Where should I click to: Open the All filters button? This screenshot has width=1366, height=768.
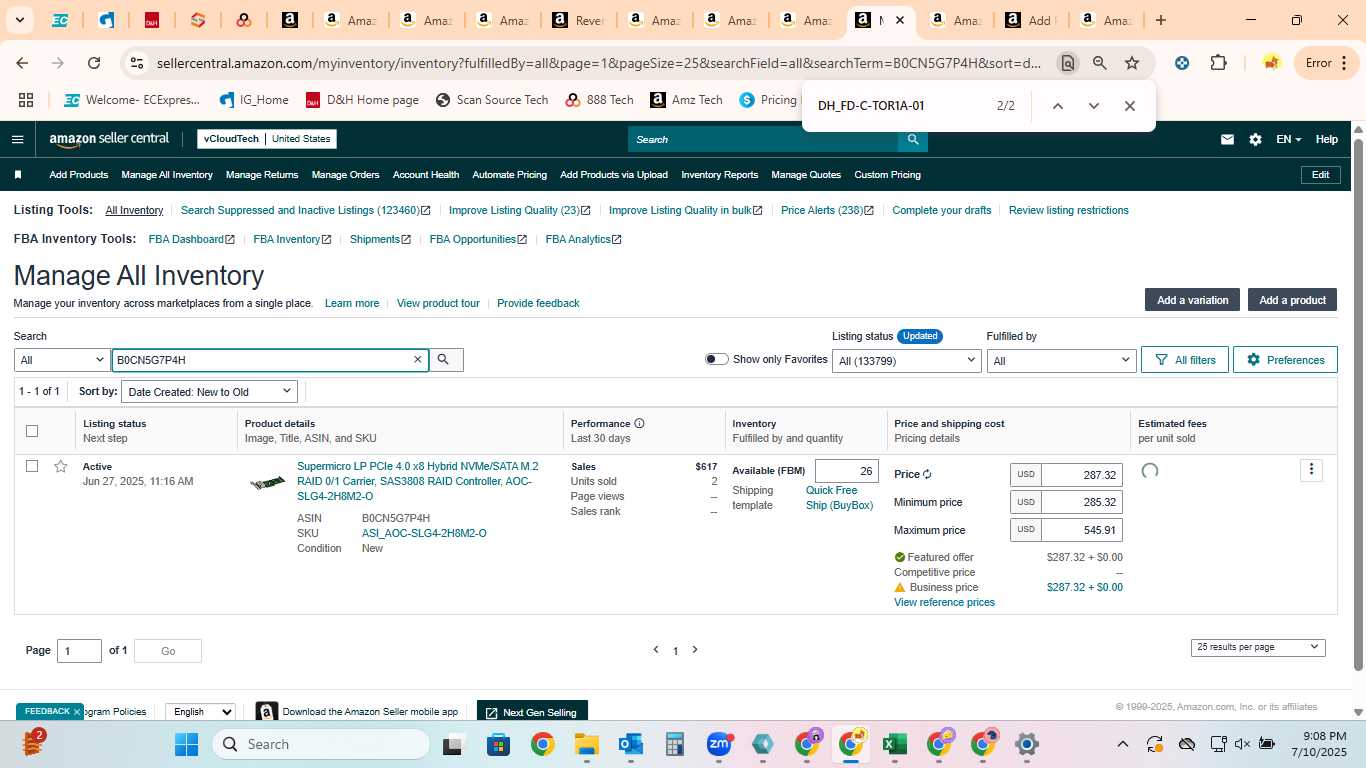point(1185,360)
